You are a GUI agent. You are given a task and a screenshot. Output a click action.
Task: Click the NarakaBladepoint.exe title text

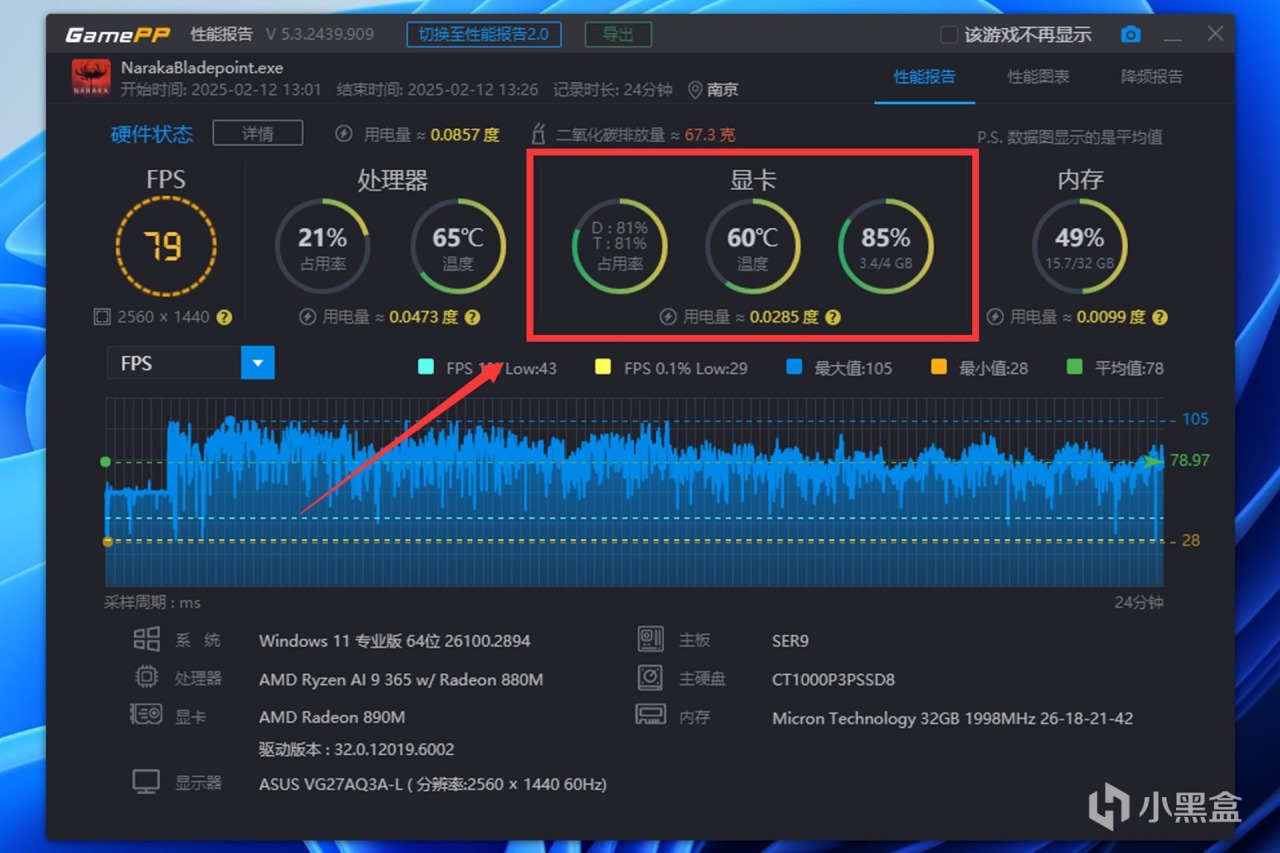202,68
